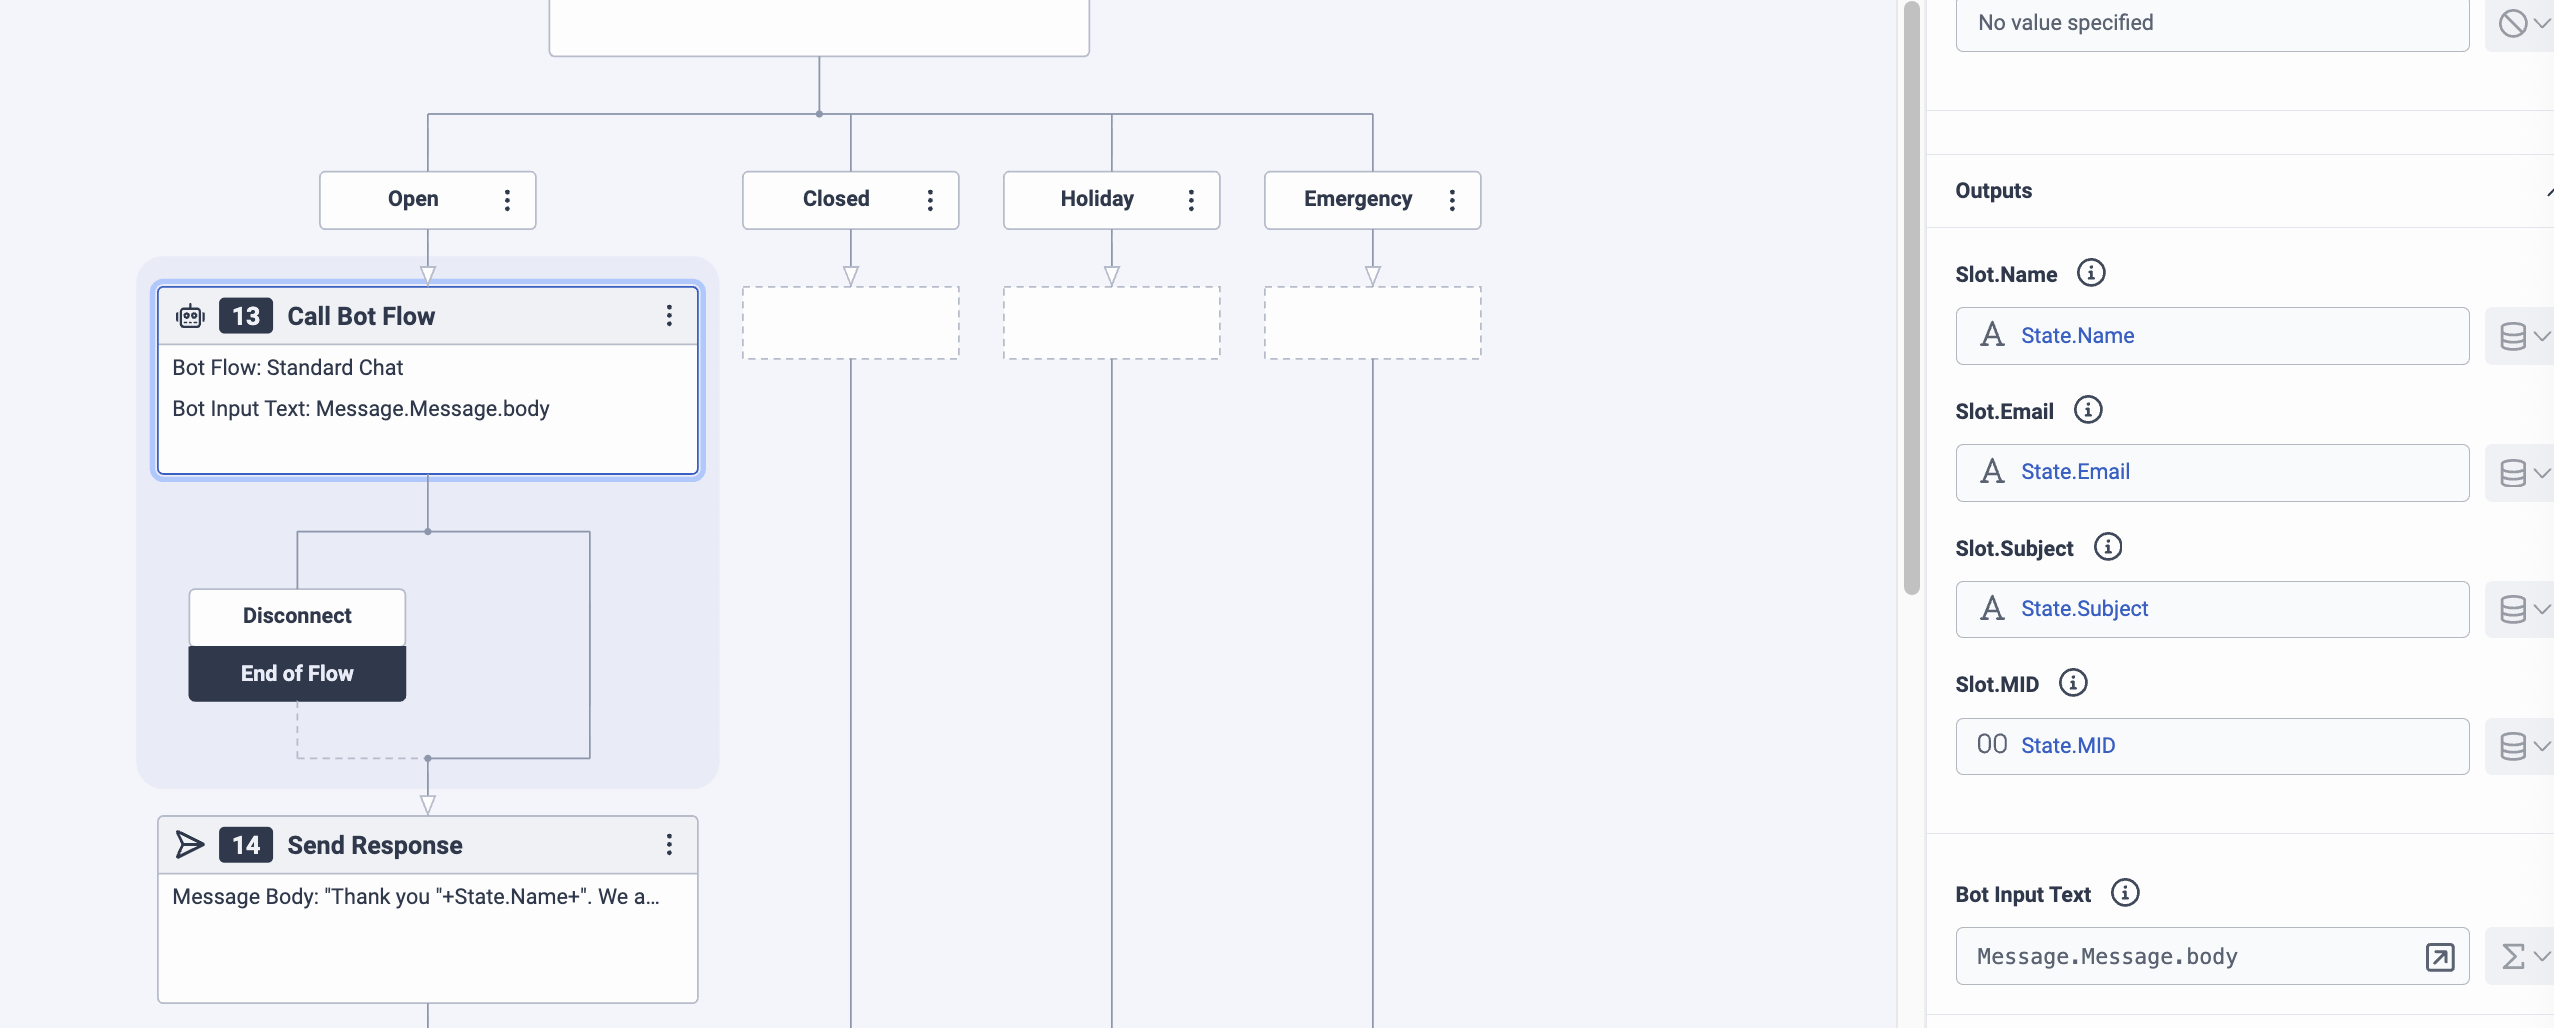Open the Open branch options menu
The image size is (2554, 1028).
point(508,200)
